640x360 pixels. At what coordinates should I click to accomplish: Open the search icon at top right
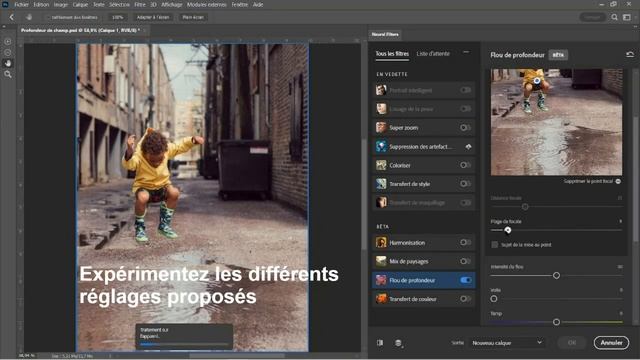tap(614, 17)
